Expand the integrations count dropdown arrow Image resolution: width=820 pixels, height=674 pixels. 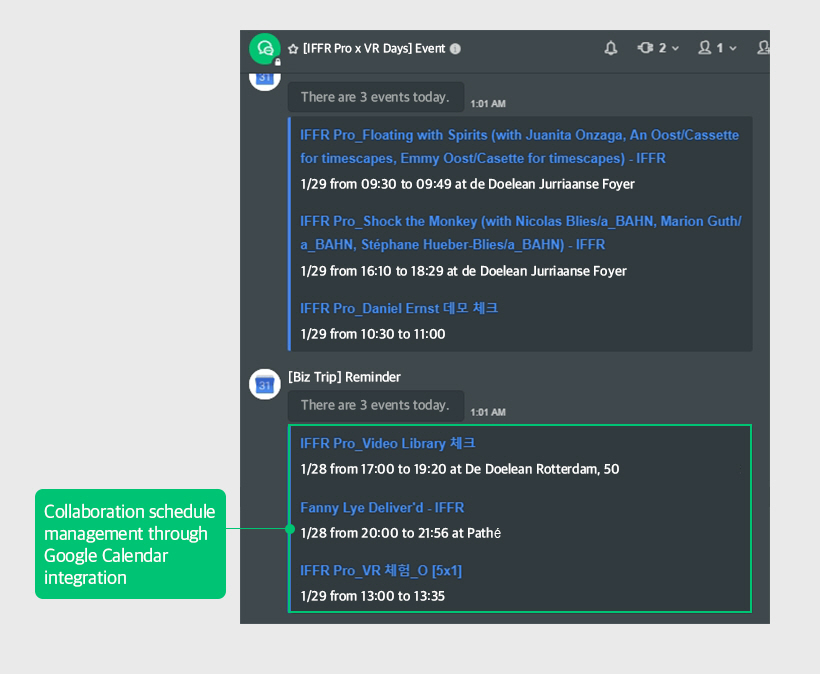[675, 48]
